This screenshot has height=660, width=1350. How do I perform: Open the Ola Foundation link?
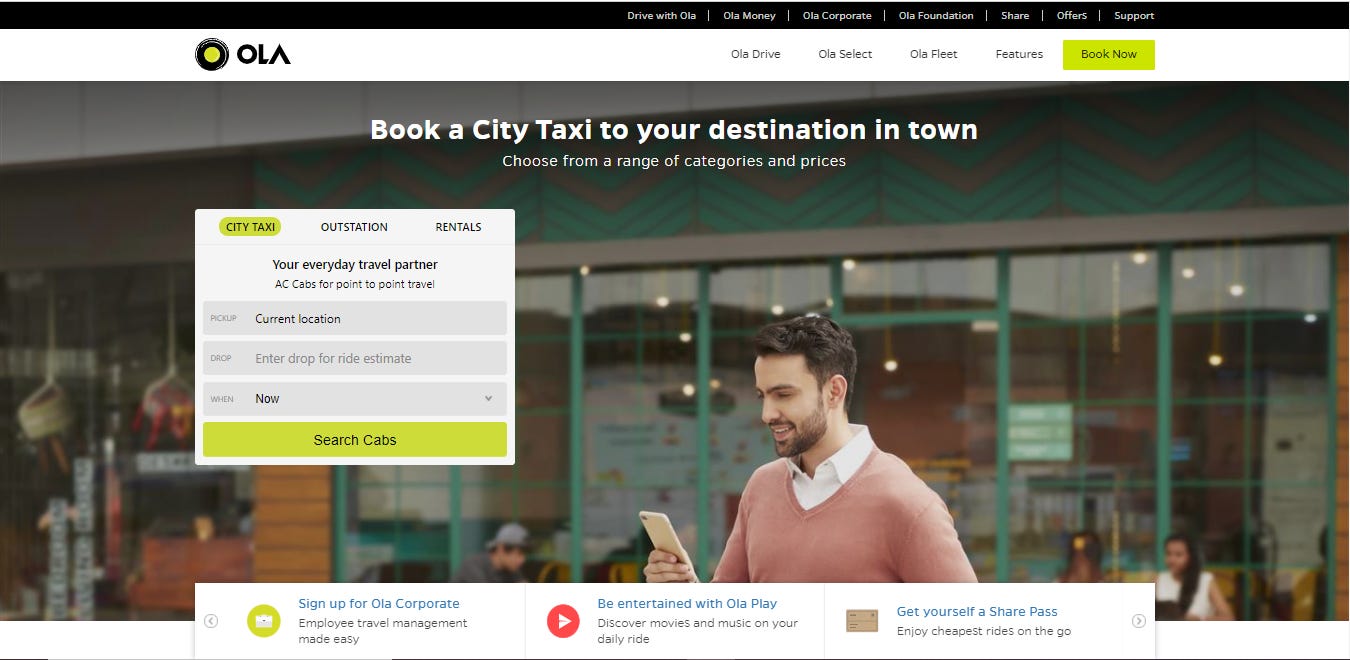pyautogui.click(x=936, y=16)
